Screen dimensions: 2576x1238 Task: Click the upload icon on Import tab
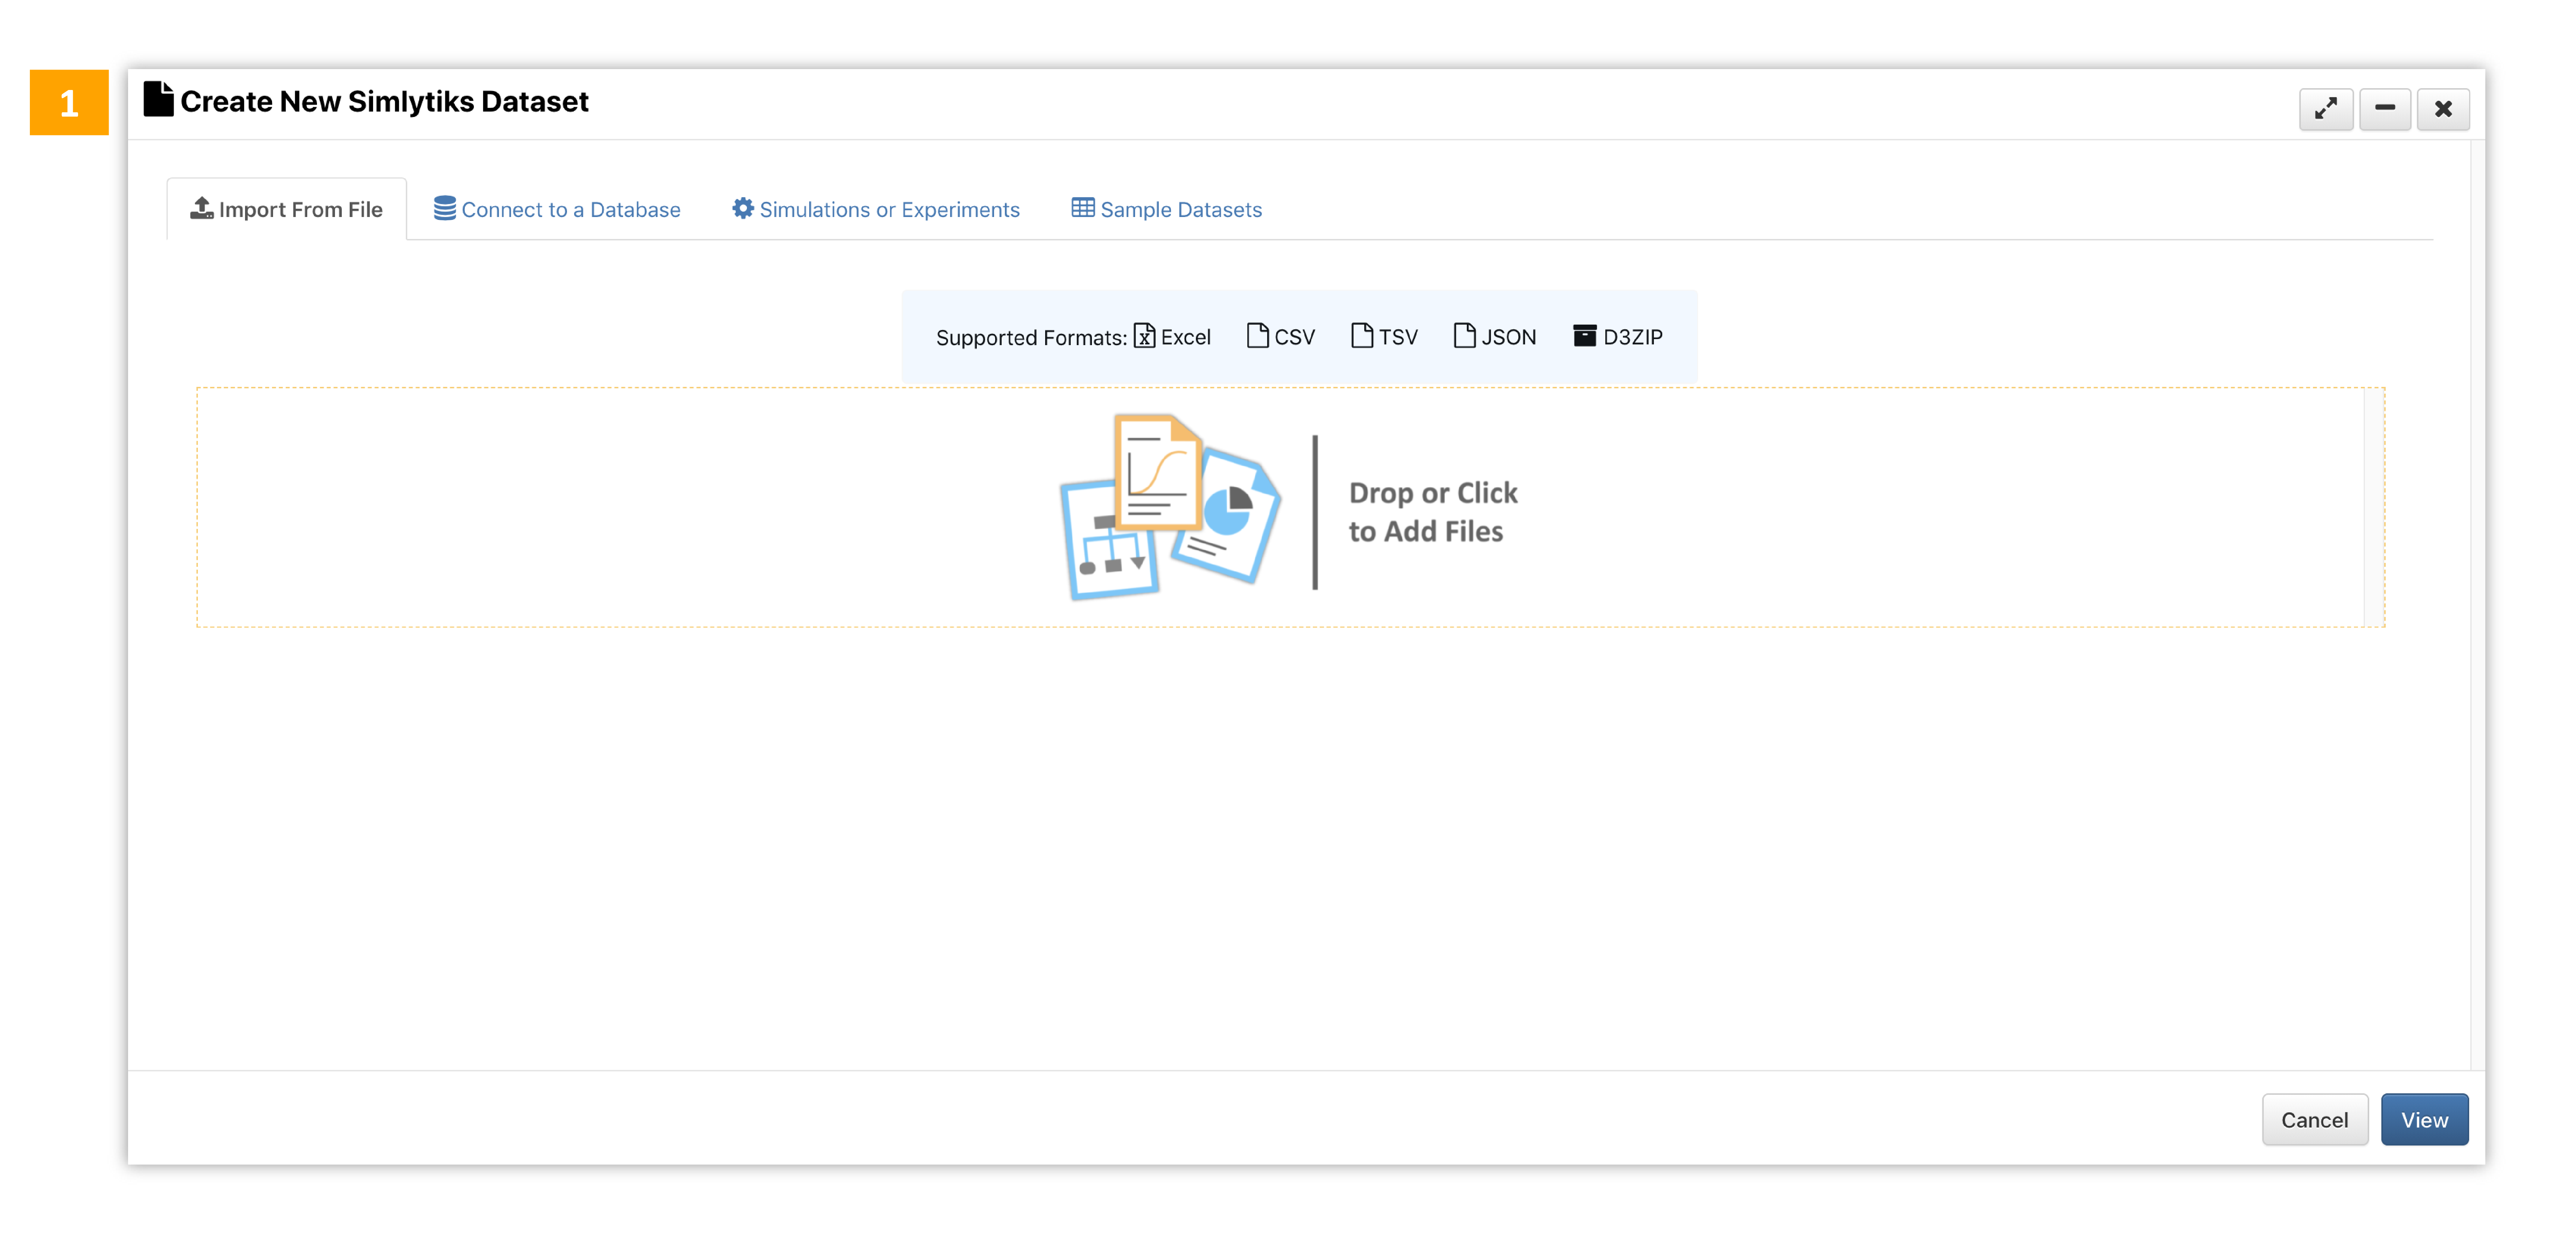click(x=202, y=208)
